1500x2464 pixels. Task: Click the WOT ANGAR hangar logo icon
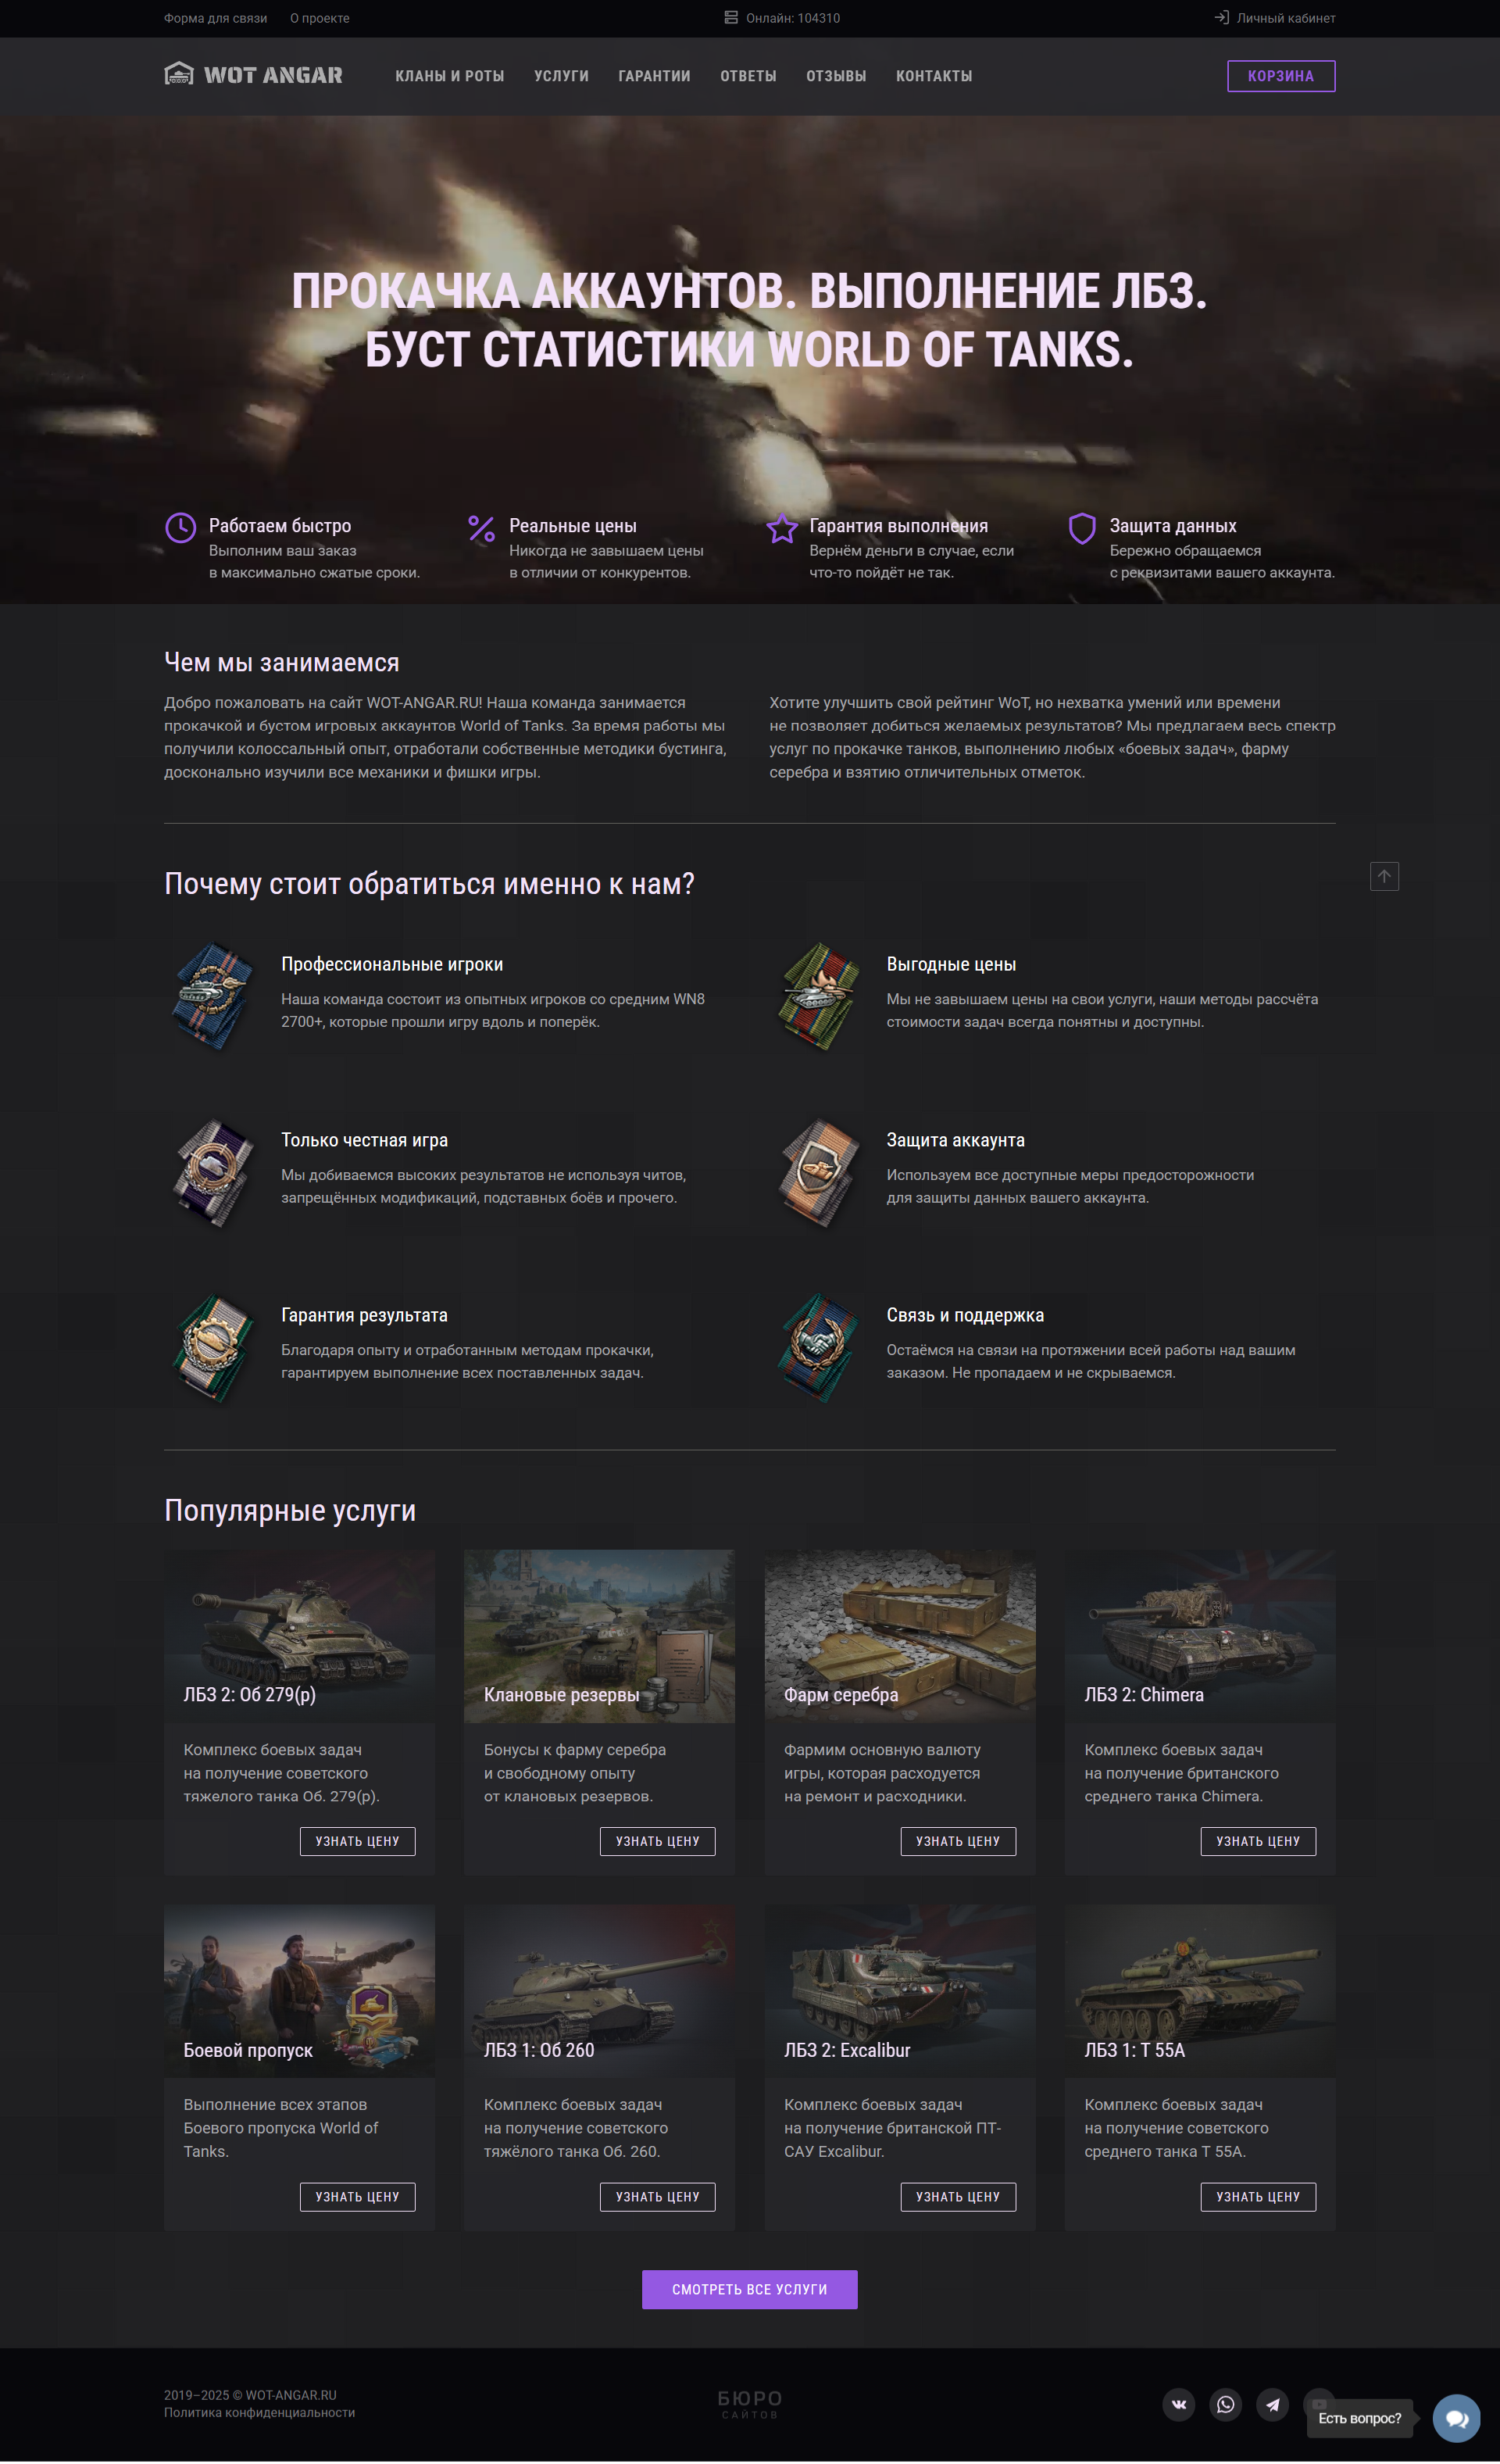[x=179, y=75]
